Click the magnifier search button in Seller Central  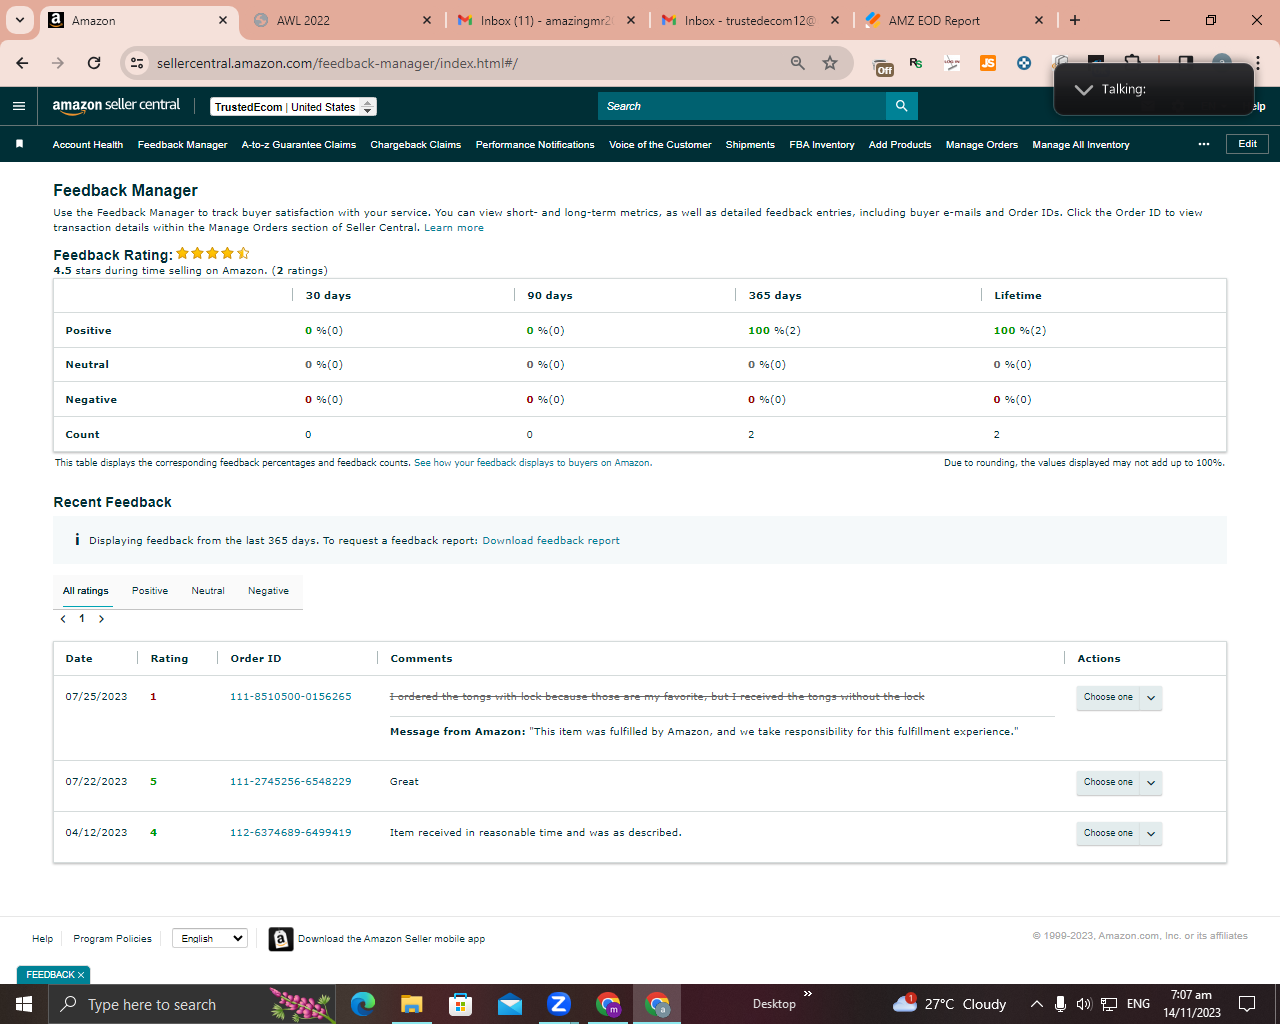click(x=901, y=106)
